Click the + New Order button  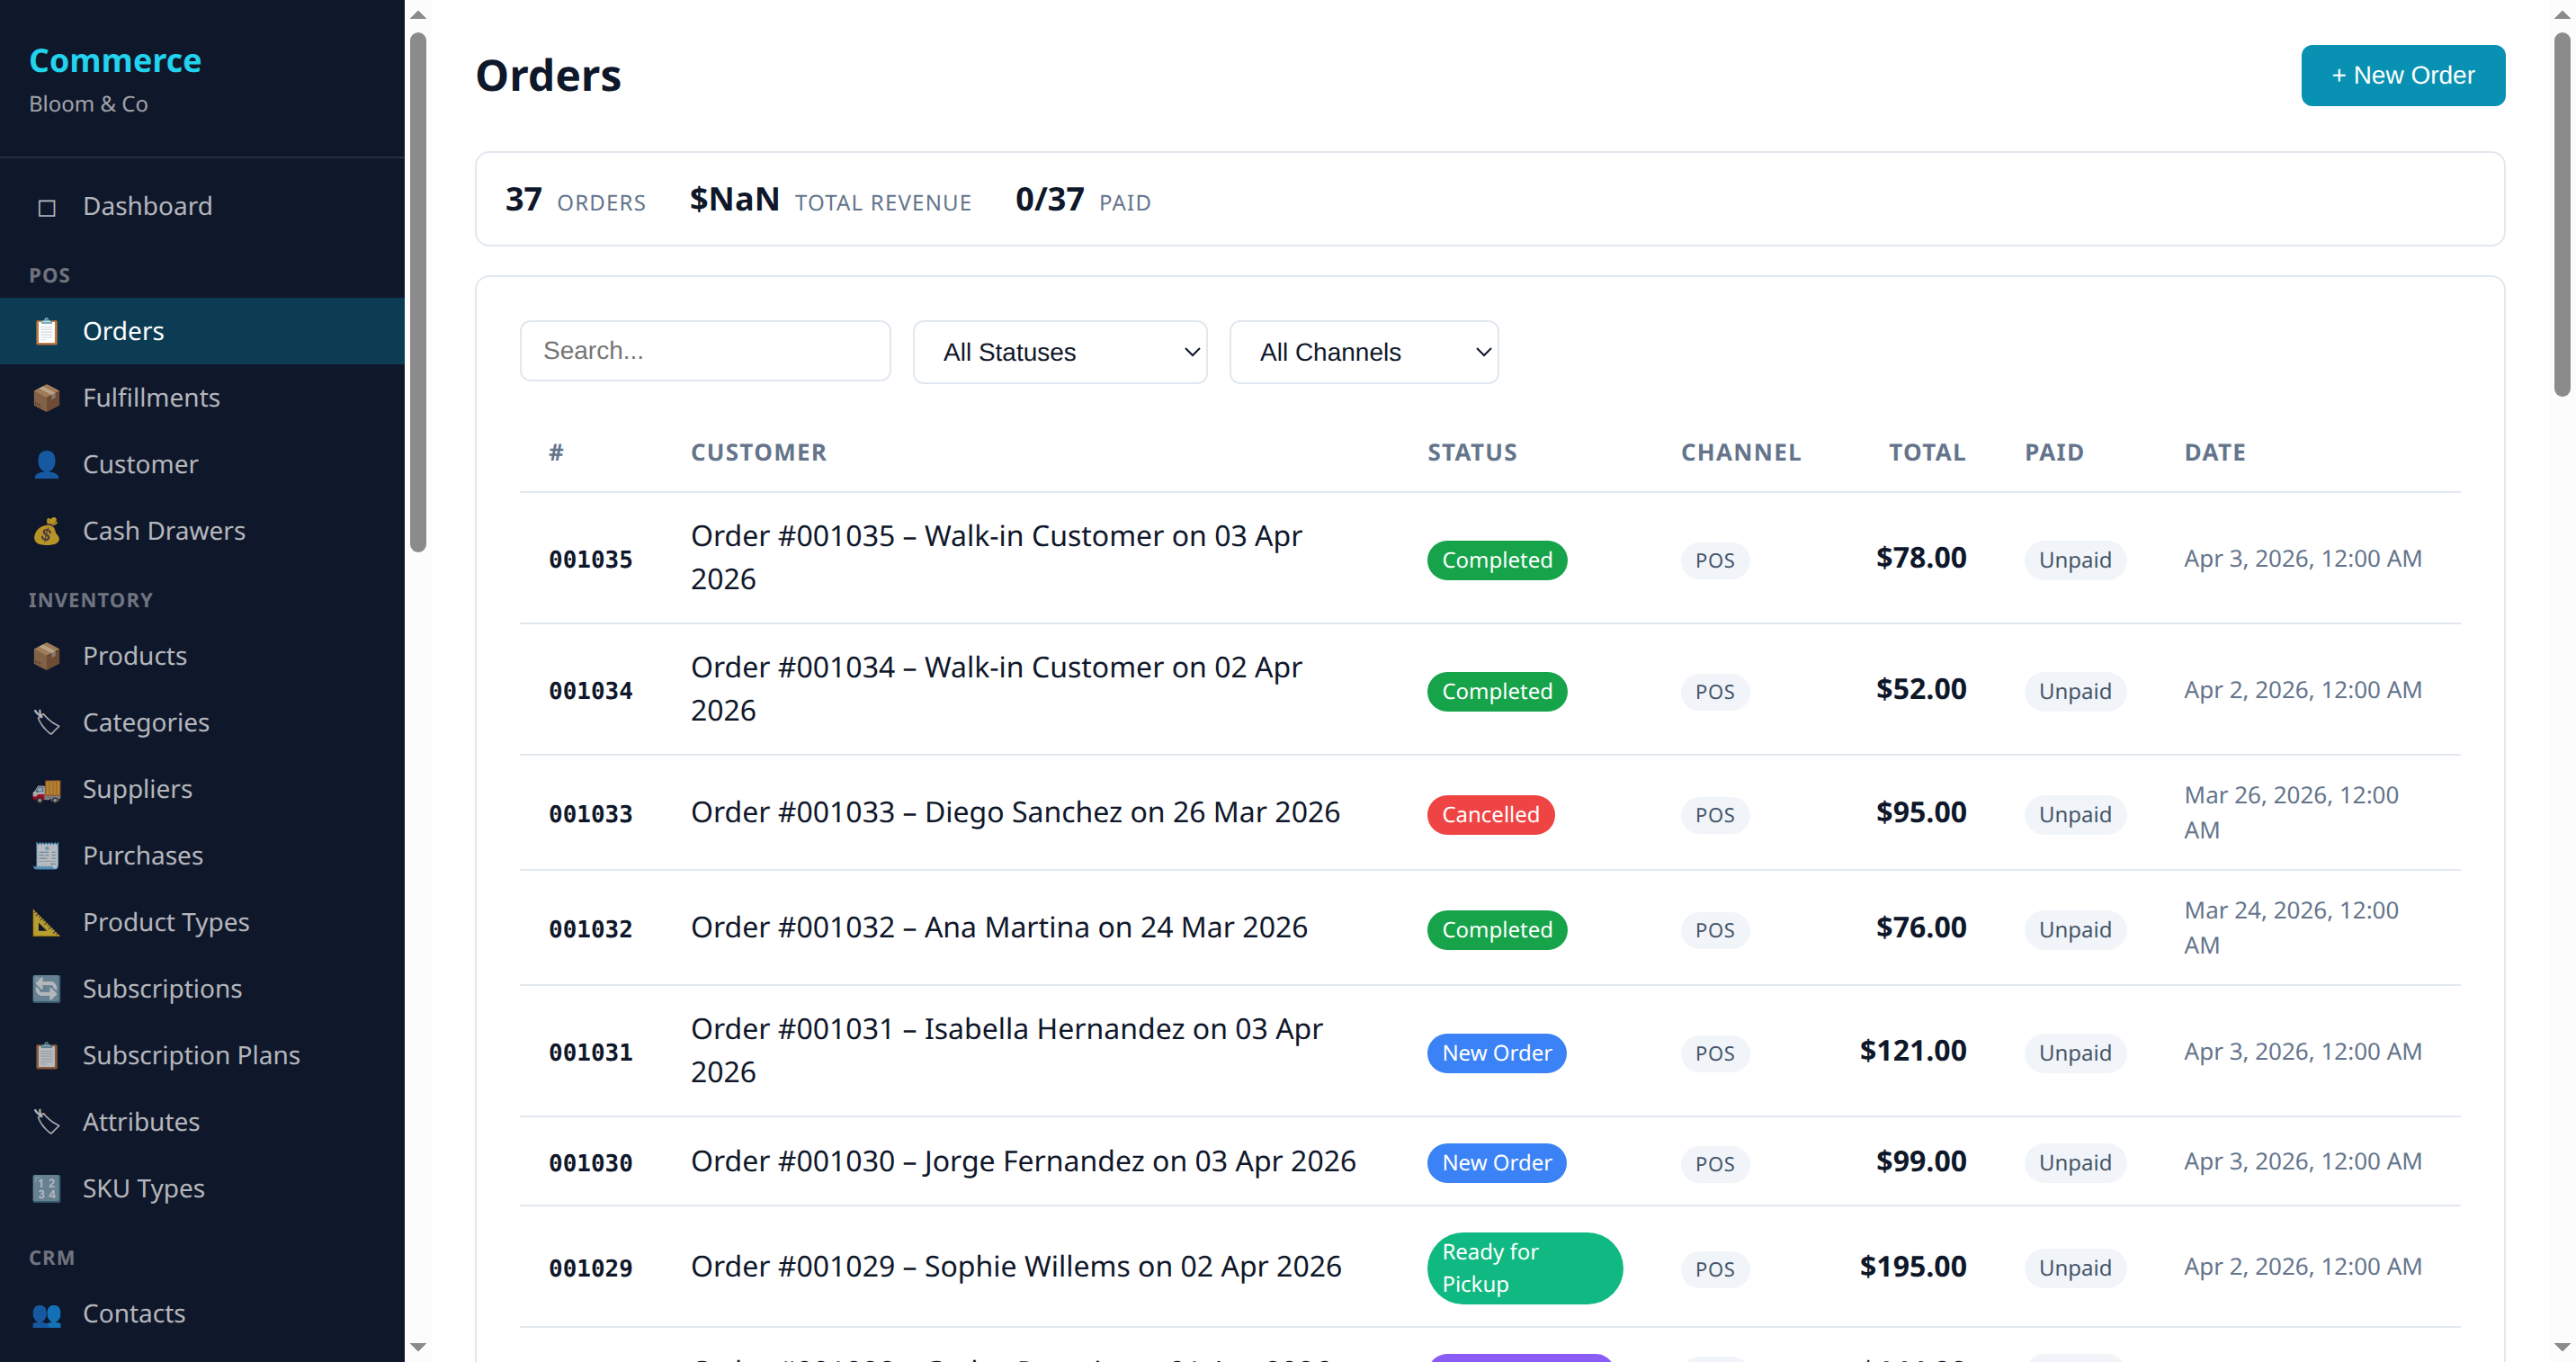pos(2403,75)
